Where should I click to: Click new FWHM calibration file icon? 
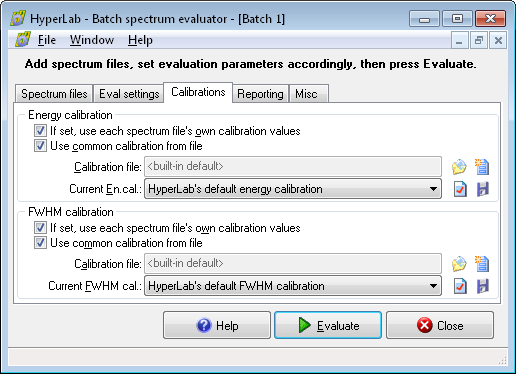pyautogui.click(x=482, y=264)
